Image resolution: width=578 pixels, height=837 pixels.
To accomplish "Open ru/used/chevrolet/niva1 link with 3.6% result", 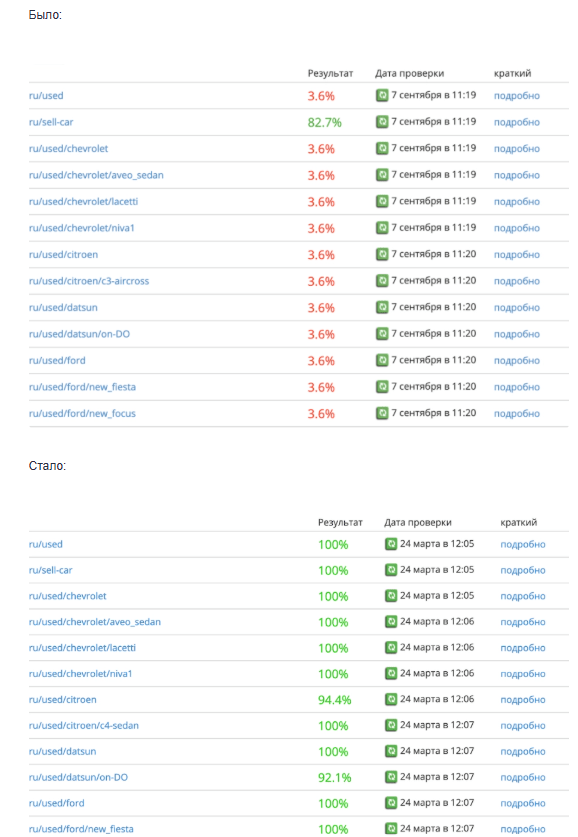I will (x=82, y=228).
